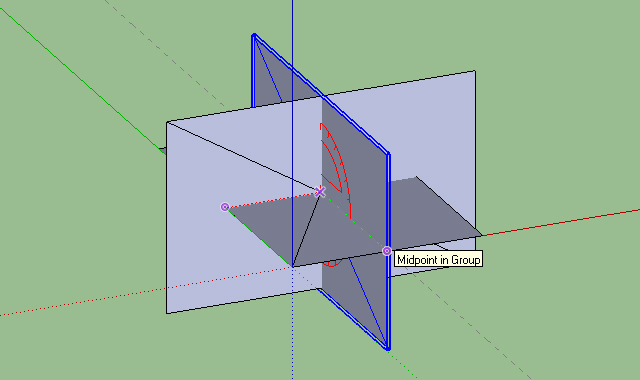Click purple circle ending the red dotted line
This screenshot has height=380, width=640.
tap(225, 207)
